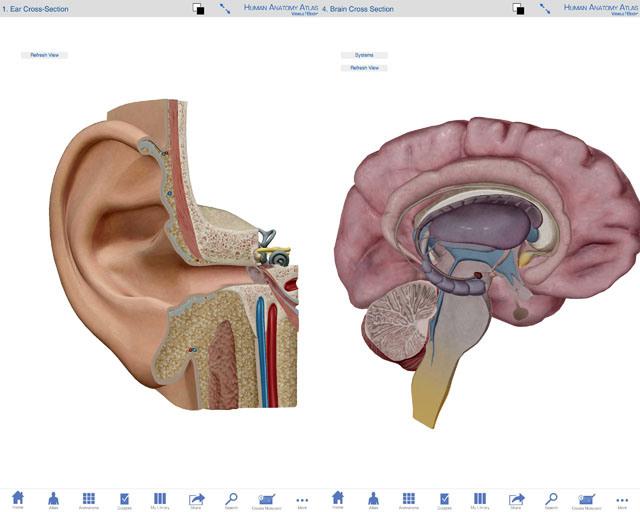Open Quizzes in the ear pane toolbar

(x=124, y=498)
